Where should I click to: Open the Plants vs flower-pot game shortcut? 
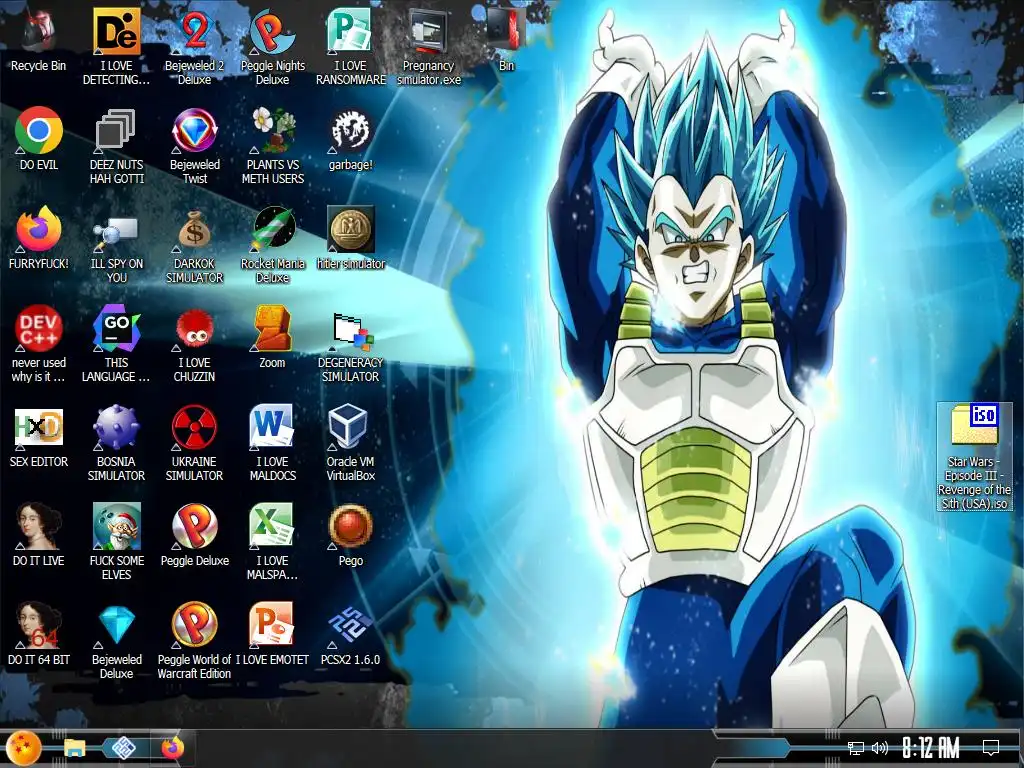pos(272,145)
